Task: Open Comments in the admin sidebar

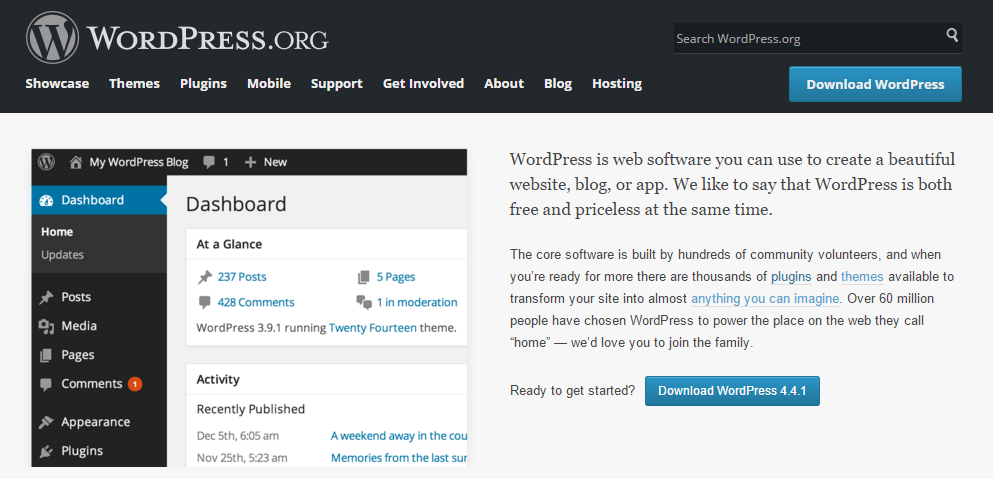Action: (x=92, y=384)
